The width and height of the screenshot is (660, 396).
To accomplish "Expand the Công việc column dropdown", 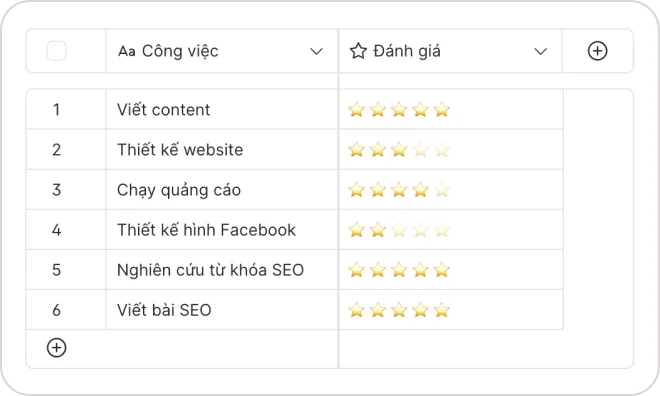I will tap(316, 51).
